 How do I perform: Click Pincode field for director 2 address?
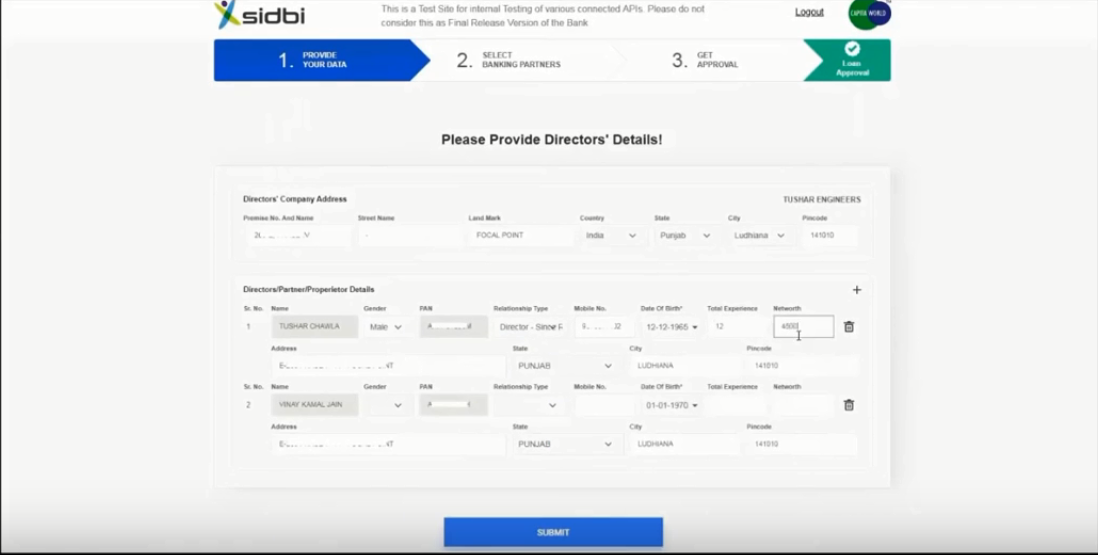pos(802,444)
